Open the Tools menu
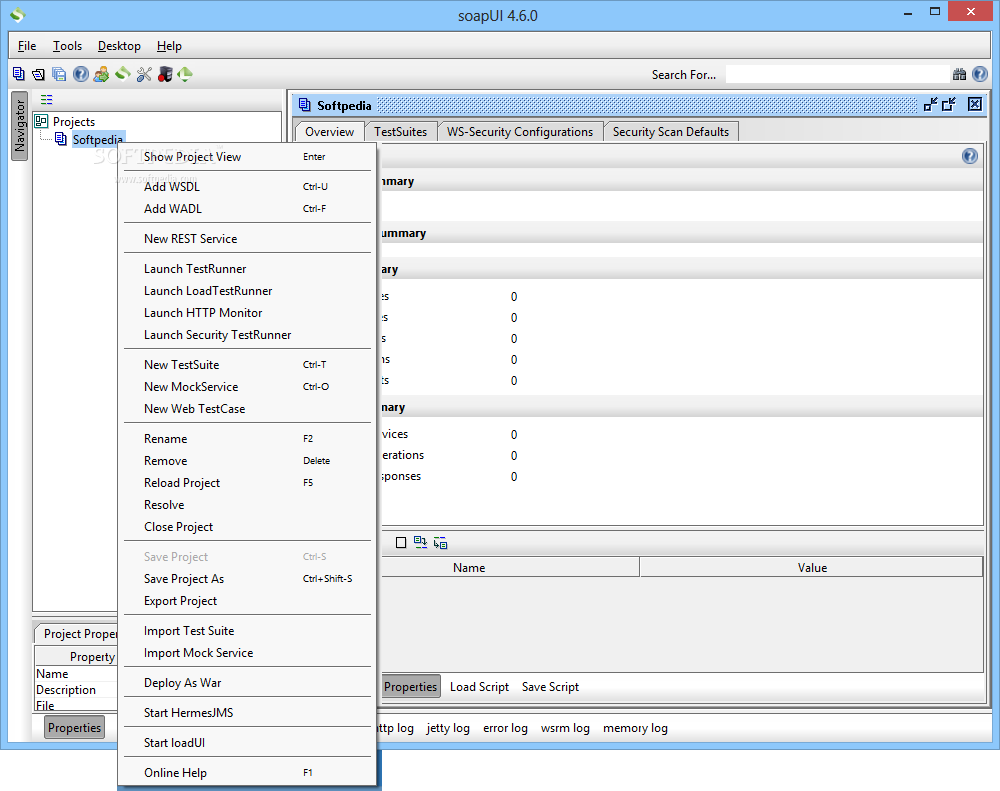Viewport: 1000px width, 791px height. (x=67, y=46)
